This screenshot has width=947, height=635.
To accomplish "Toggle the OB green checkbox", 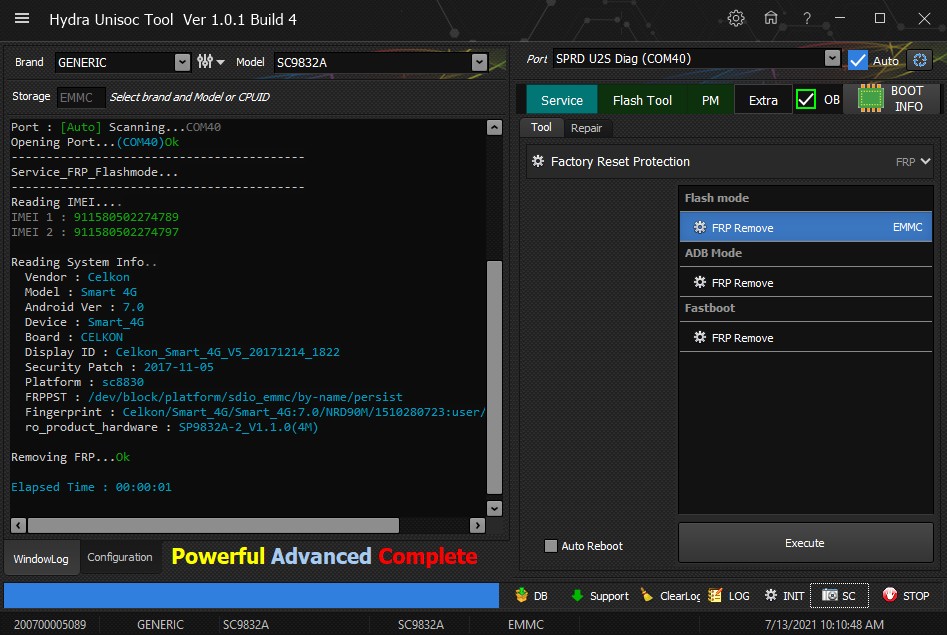I will (x=806, y=99).
